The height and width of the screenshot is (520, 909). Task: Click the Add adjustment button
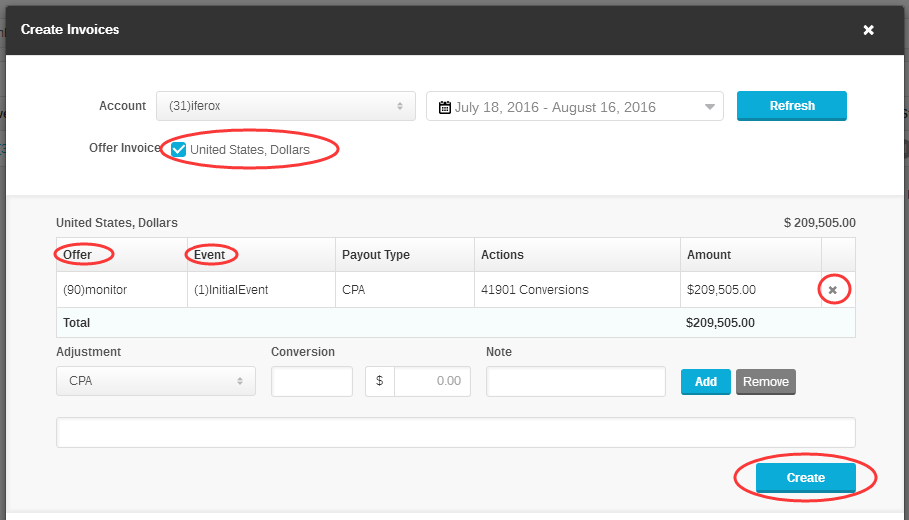point(706,381)
